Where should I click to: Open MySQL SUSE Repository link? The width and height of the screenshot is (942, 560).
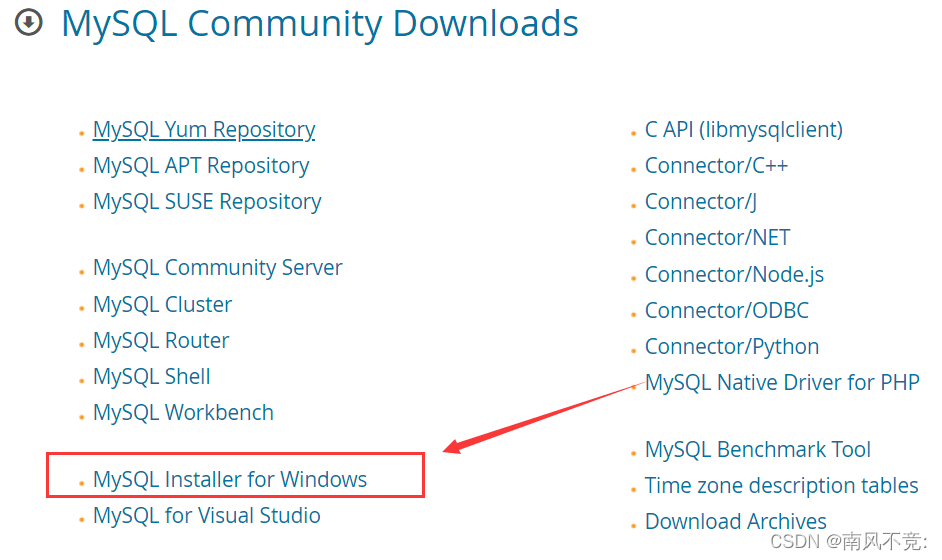coord(207,202)
